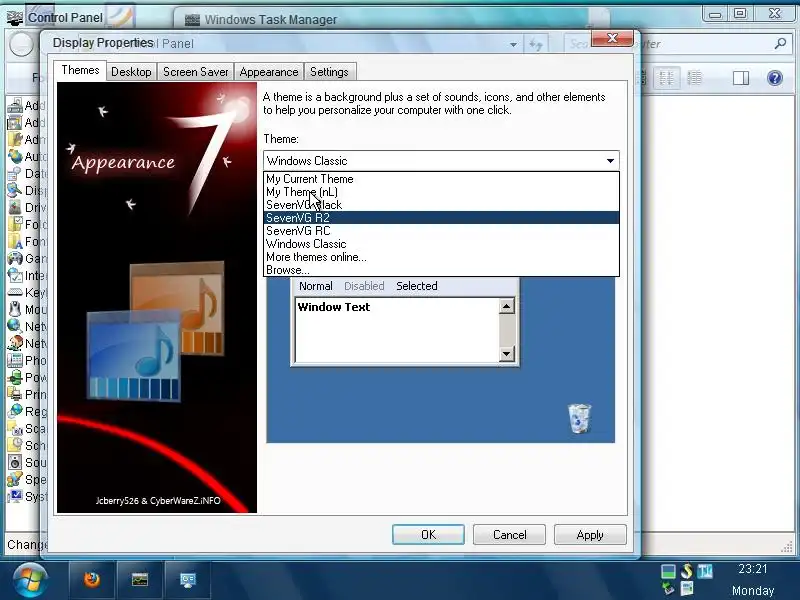Image resolution: width=800 pixels, height=600 pixels.
Task: Click the Control Panel help icon
Action: coord(774,78)
